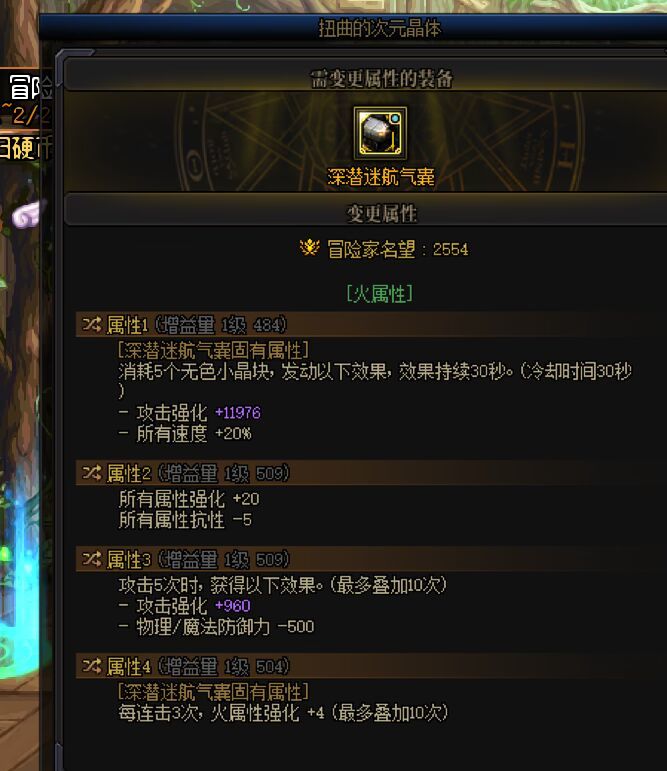
Task: Select the 属性1 header row
Action: 371,324
